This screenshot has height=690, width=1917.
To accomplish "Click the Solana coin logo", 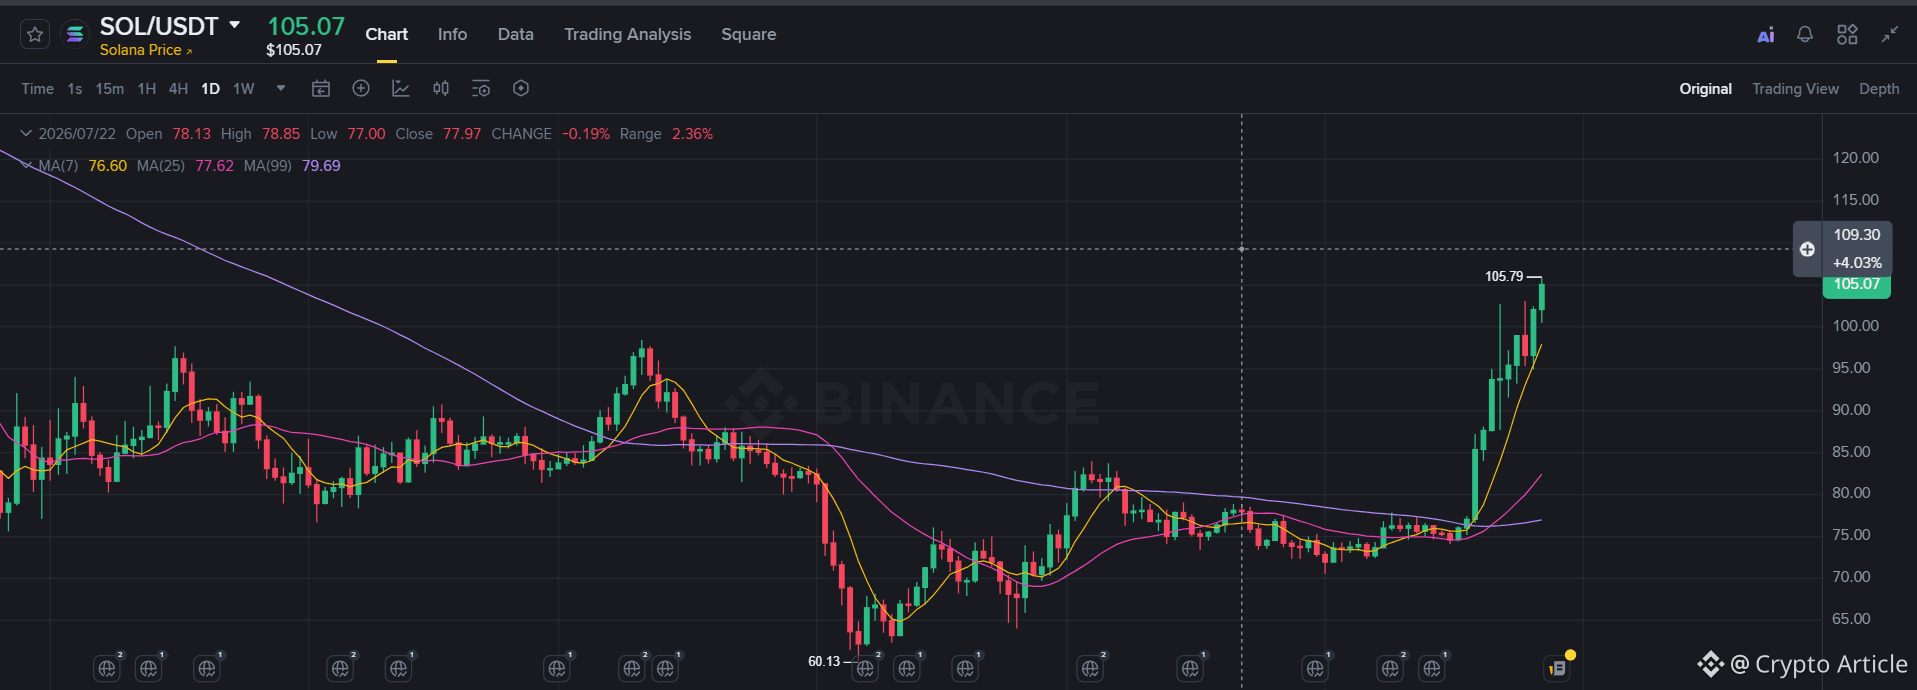I will pos(74,35).
